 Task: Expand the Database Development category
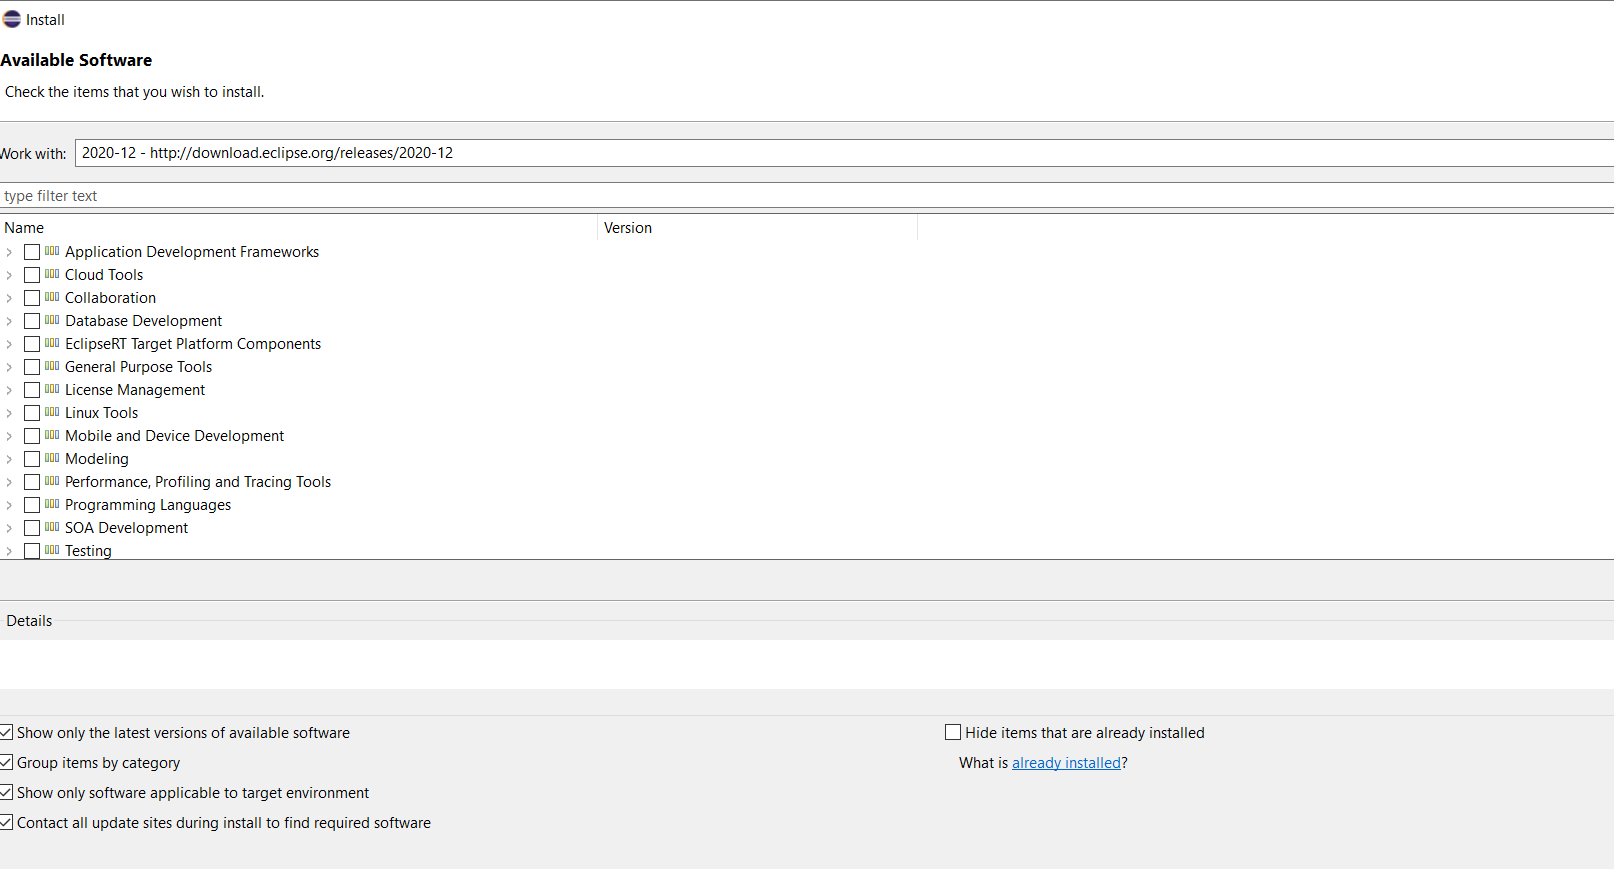[9, 321]
